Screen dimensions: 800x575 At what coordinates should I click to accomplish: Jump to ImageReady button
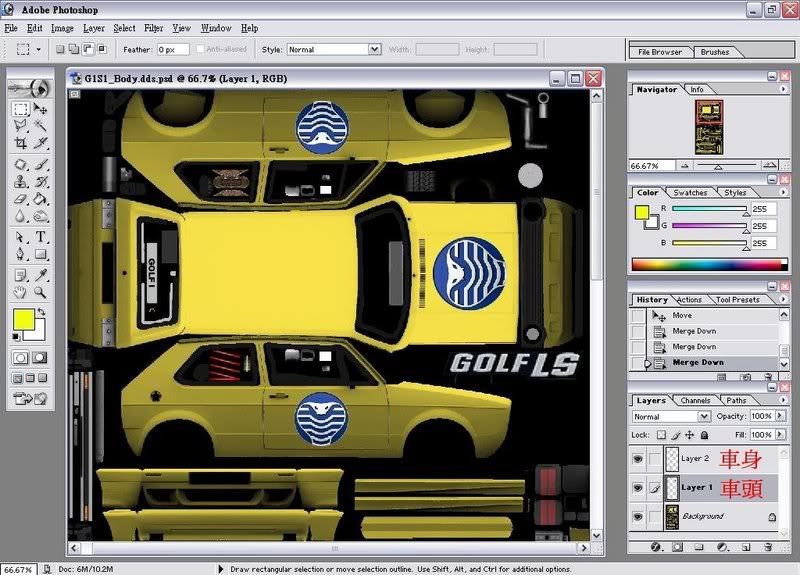[30, 399]
